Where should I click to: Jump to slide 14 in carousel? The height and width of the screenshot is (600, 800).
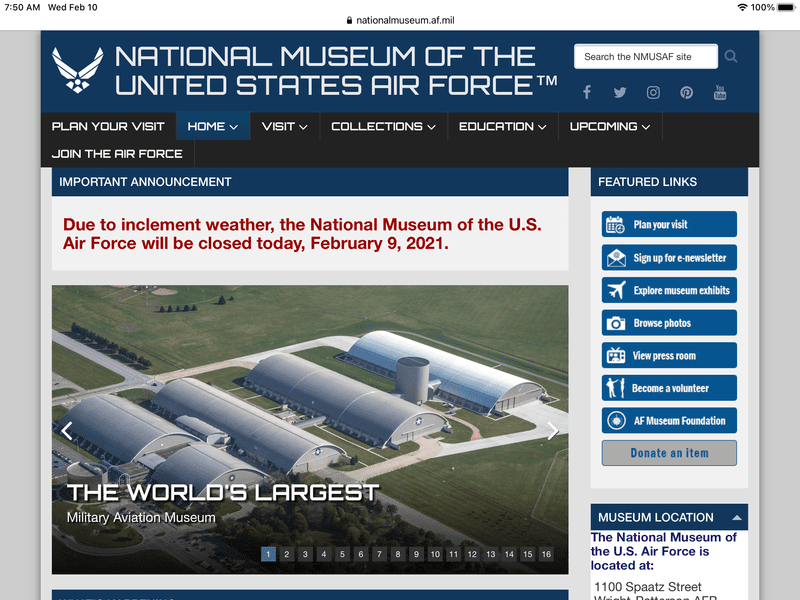tap(509, 554)
